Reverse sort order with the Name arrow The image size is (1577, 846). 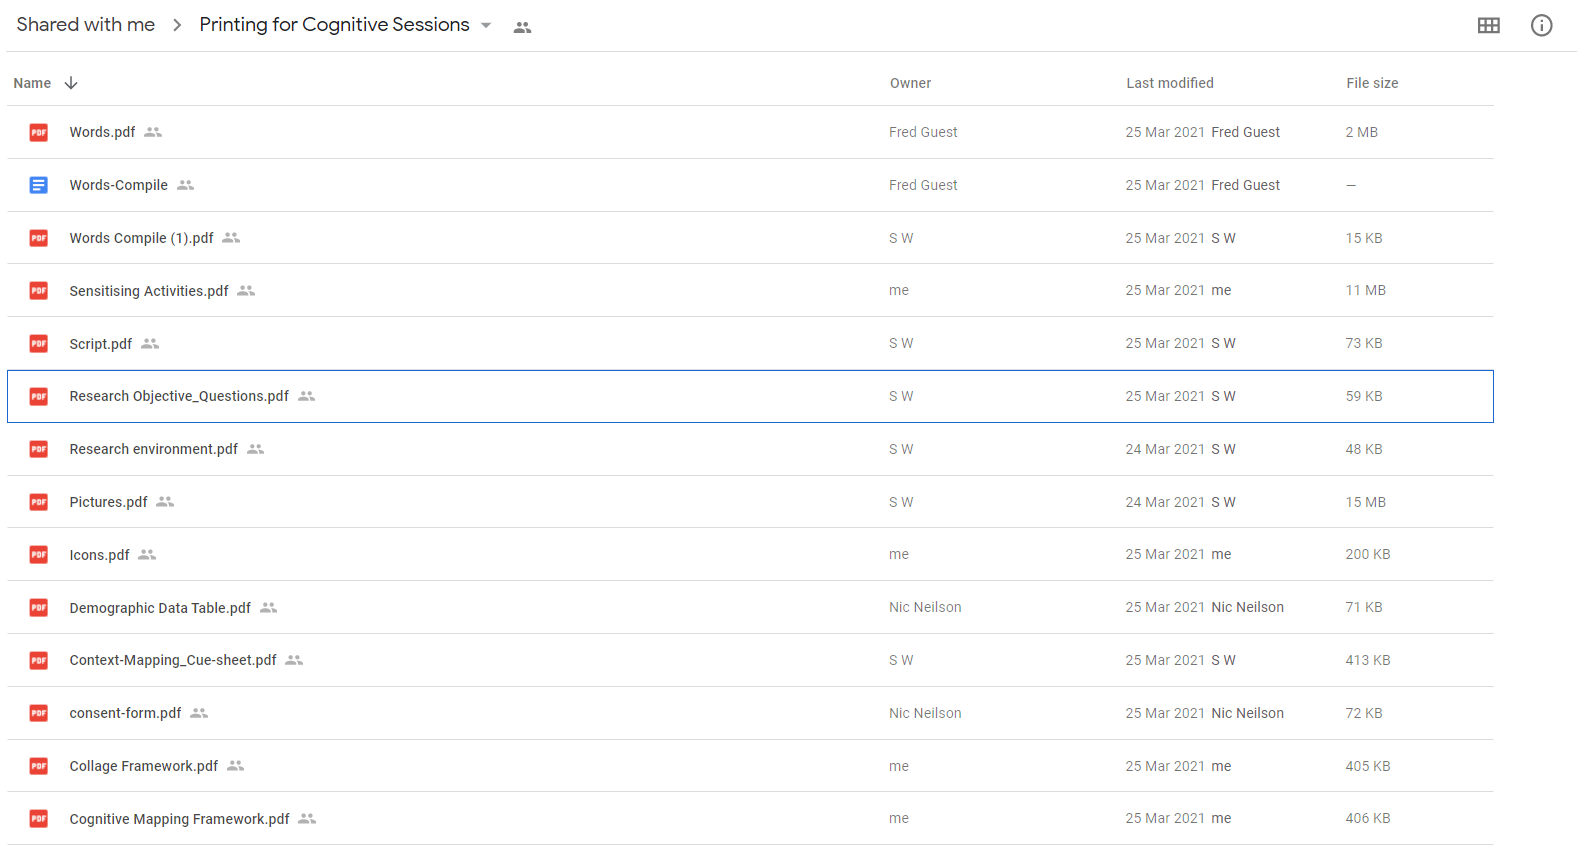[x=71, y=83]
